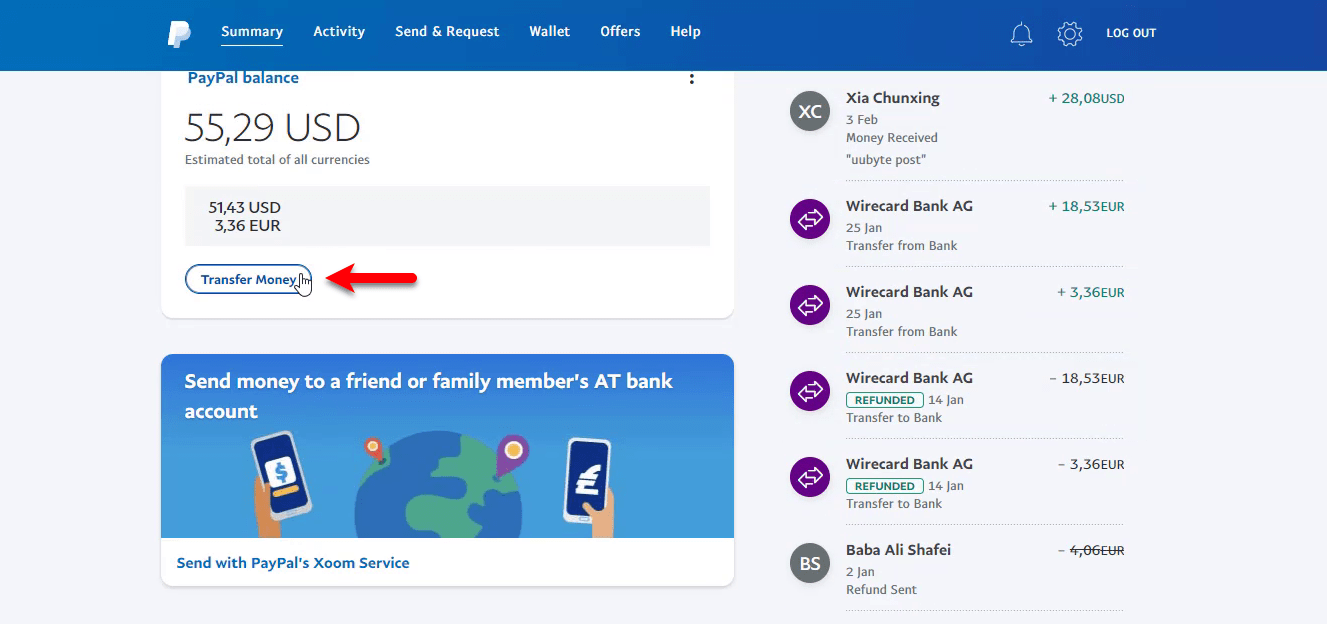Open the PayPal balance heading link
The width and height of the screenshot is (1327, 624).
click(x=243, y=78)
